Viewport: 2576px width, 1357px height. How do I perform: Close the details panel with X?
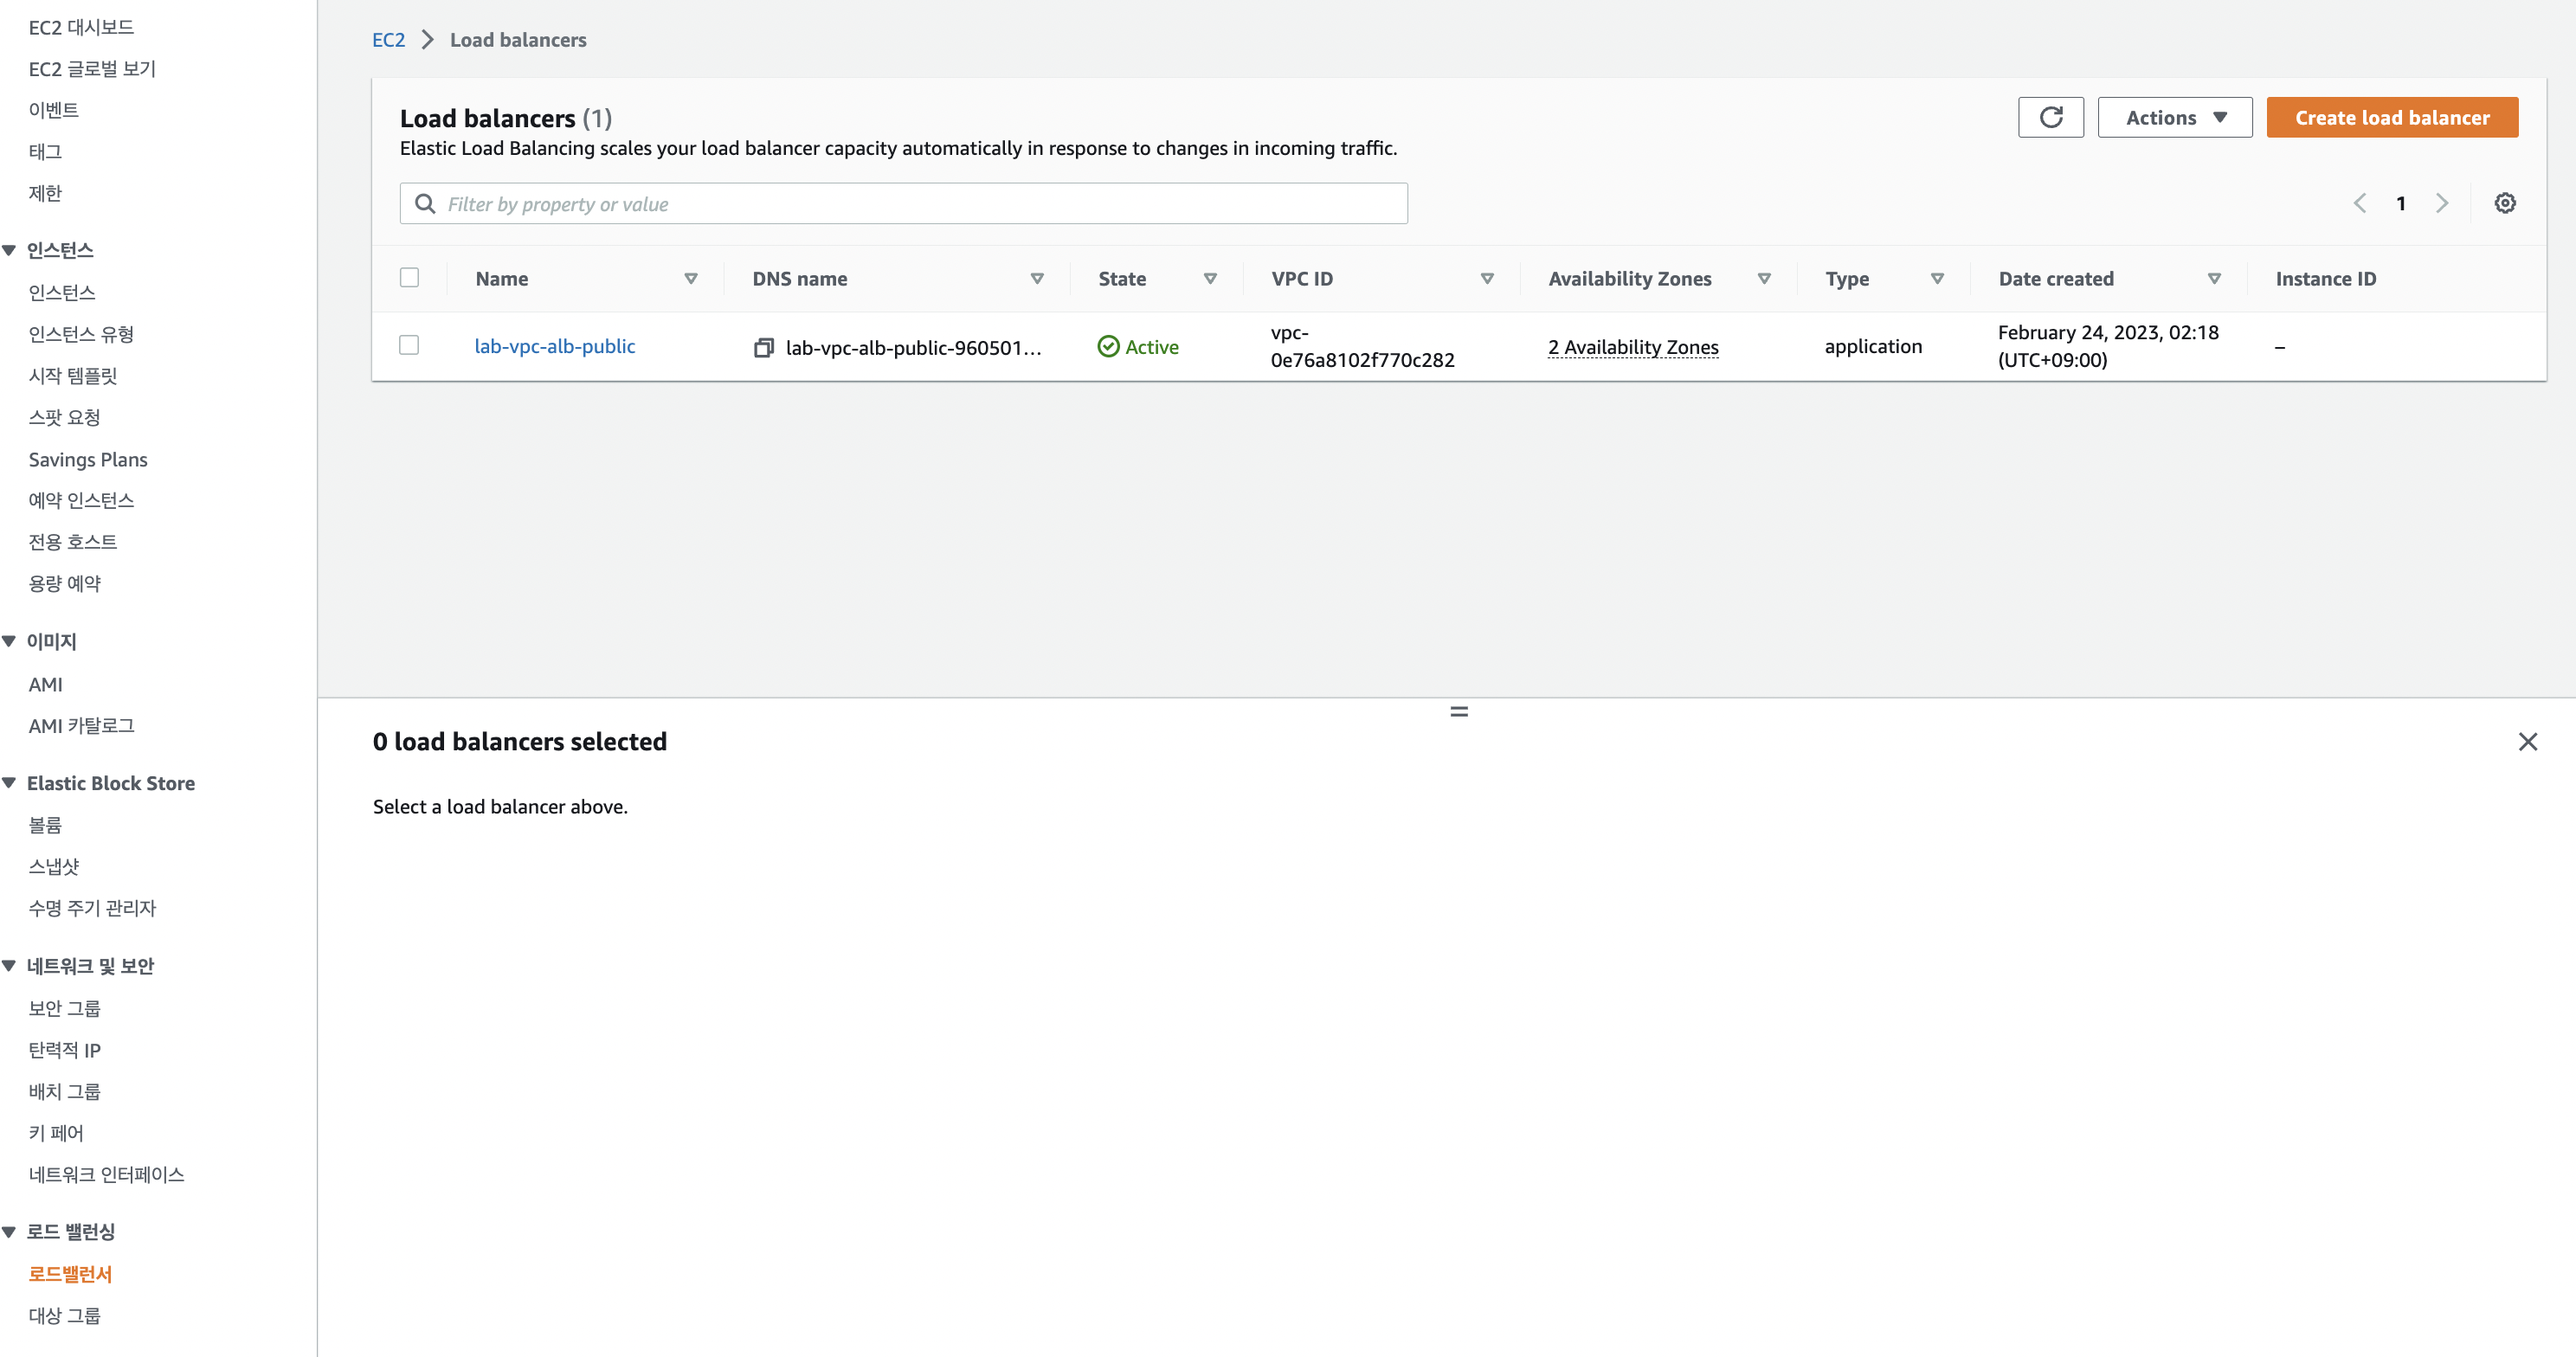point(2527,741)
